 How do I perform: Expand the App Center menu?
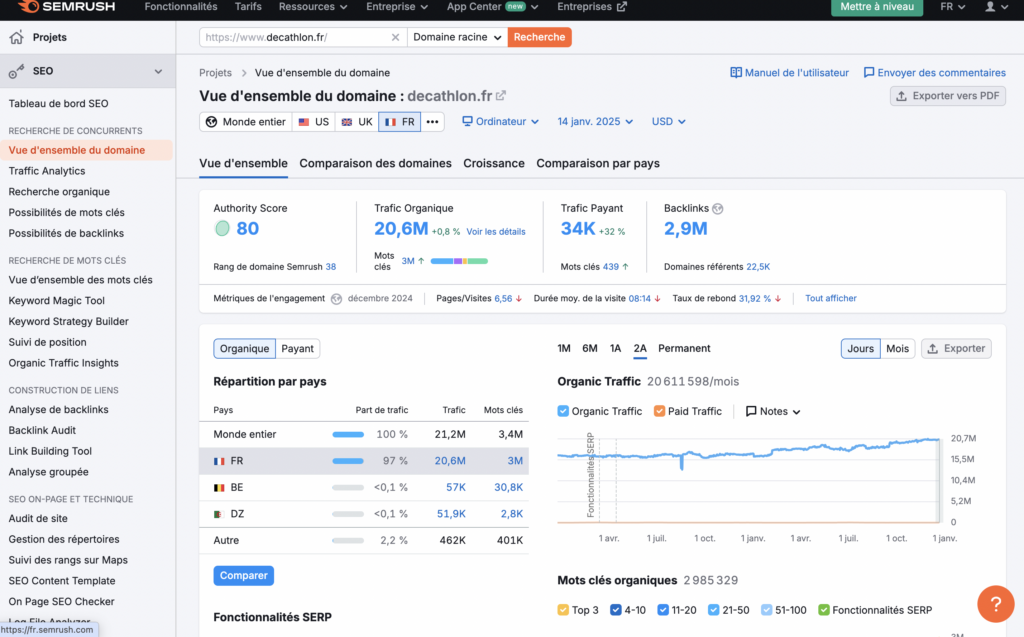click(492, 7)
